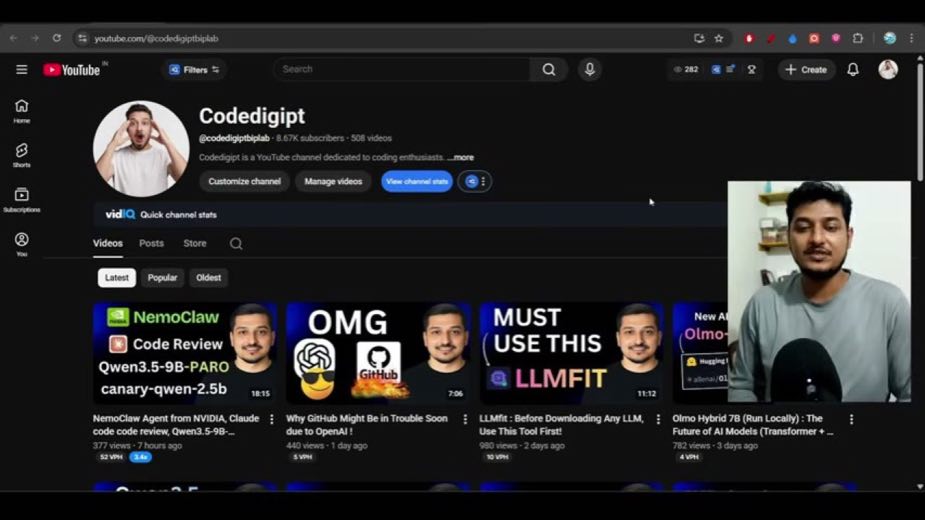Switch to the Store tab
This screenshot has width=925, height=520.
coord(195,243)
